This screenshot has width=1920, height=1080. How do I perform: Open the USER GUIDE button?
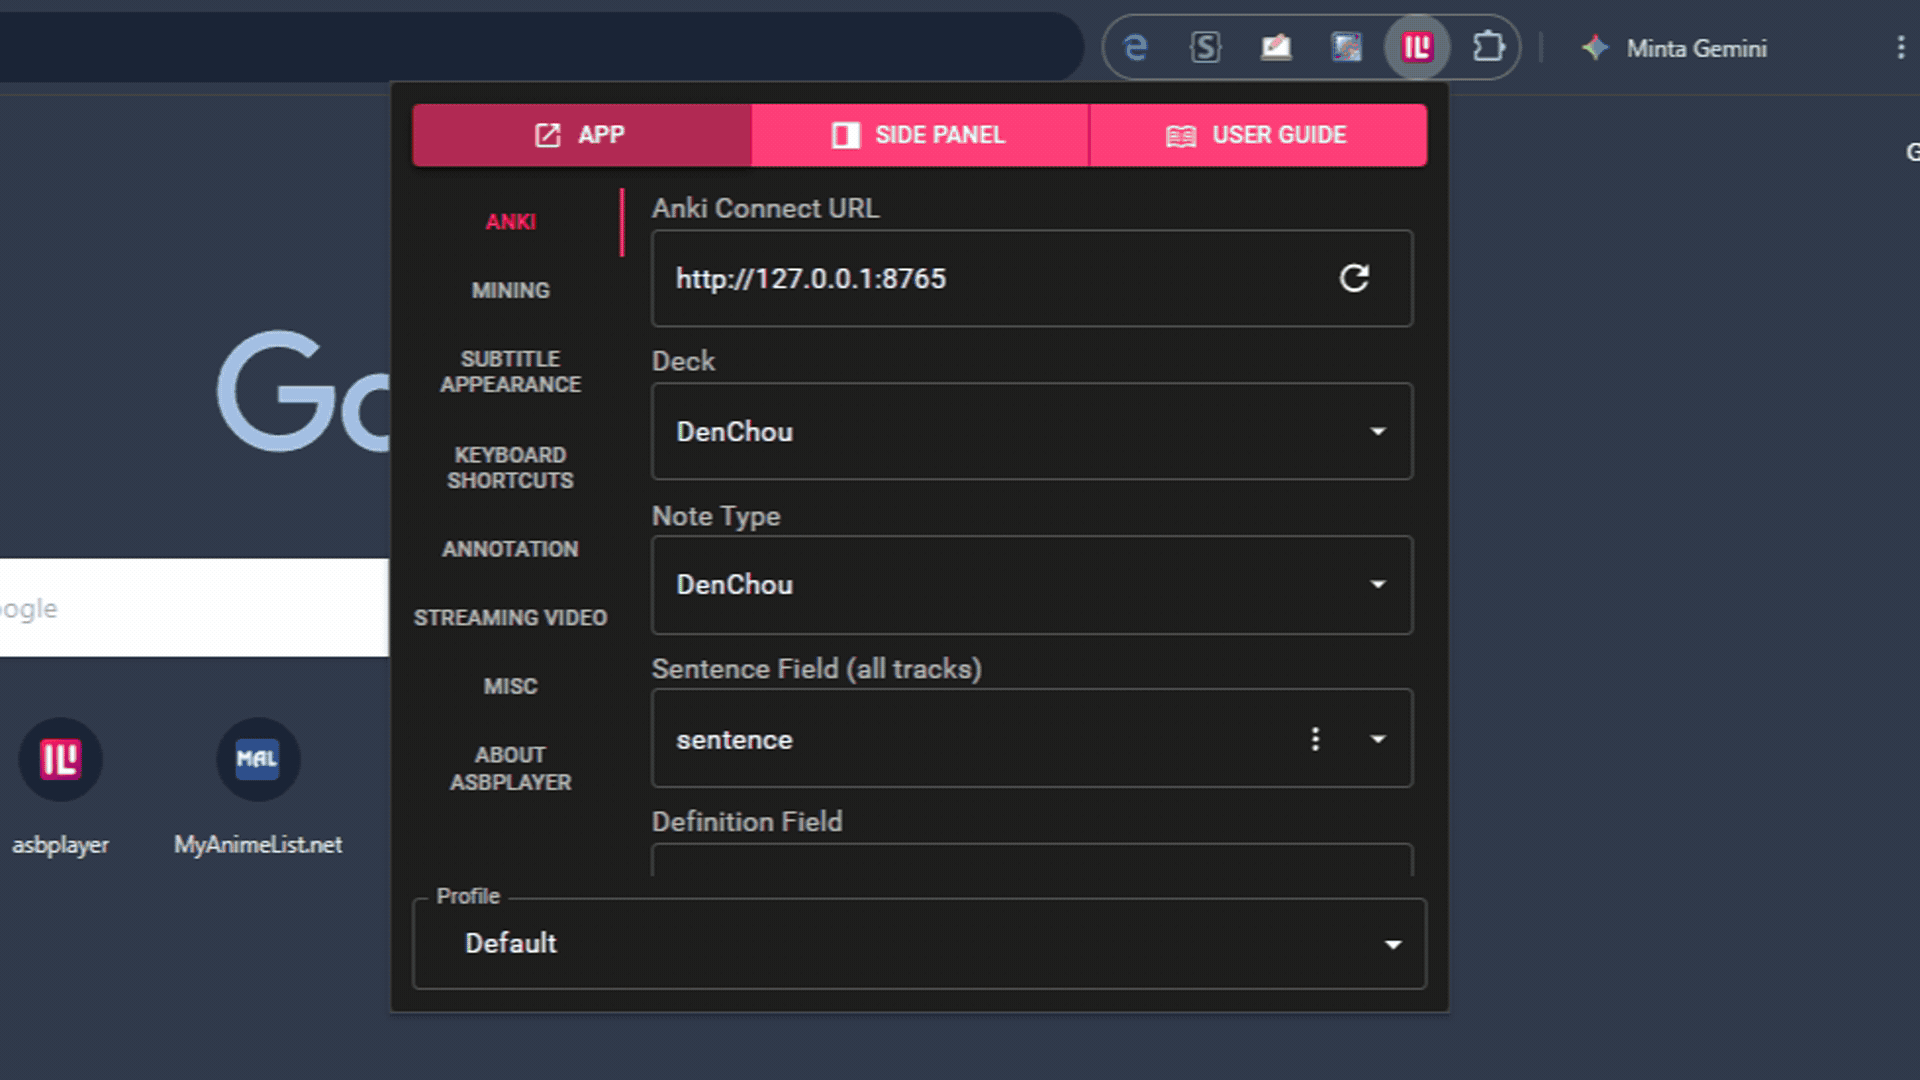point(1258,135)
